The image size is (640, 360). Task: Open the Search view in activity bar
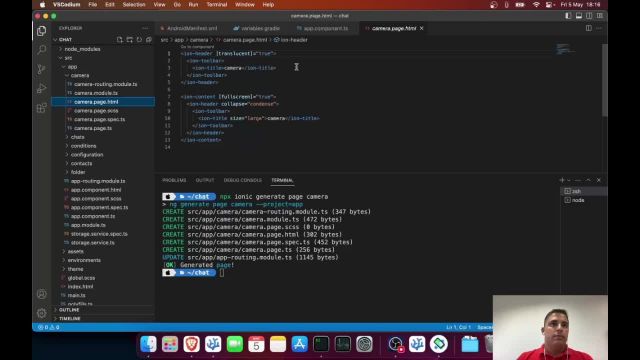tap(42, 50)
